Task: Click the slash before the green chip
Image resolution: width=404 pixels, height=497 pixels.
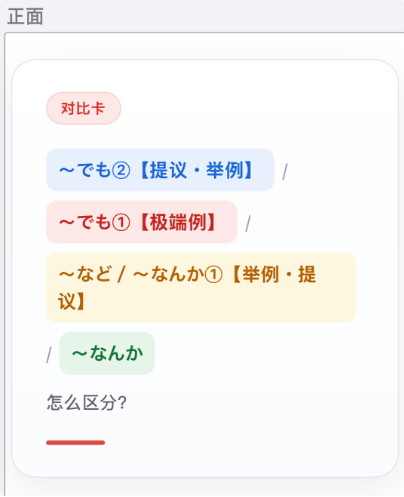Action: click(49, 355)
